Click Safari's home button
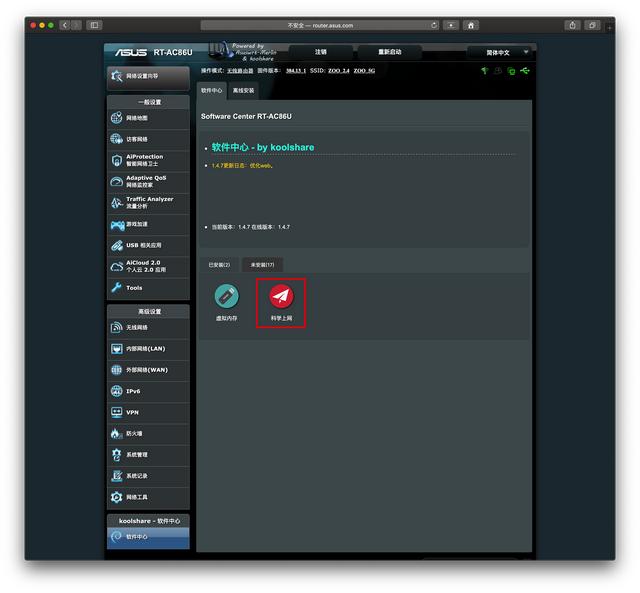The image size is (640, 593). [x=471, y=25]
